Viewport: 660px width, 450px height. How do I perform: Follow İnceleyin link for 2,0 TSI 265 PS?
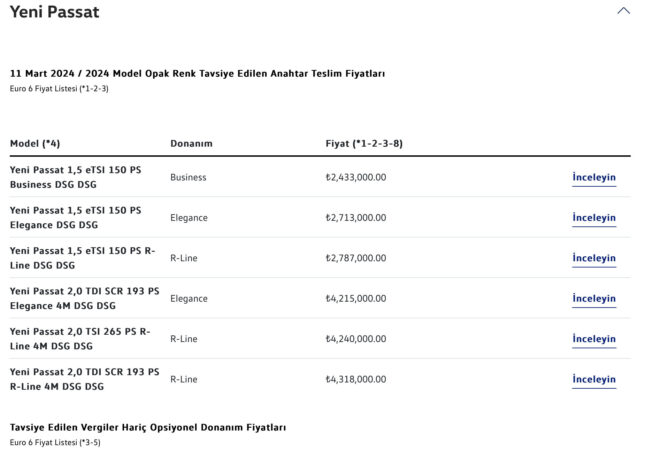click(x=594, y=339)
